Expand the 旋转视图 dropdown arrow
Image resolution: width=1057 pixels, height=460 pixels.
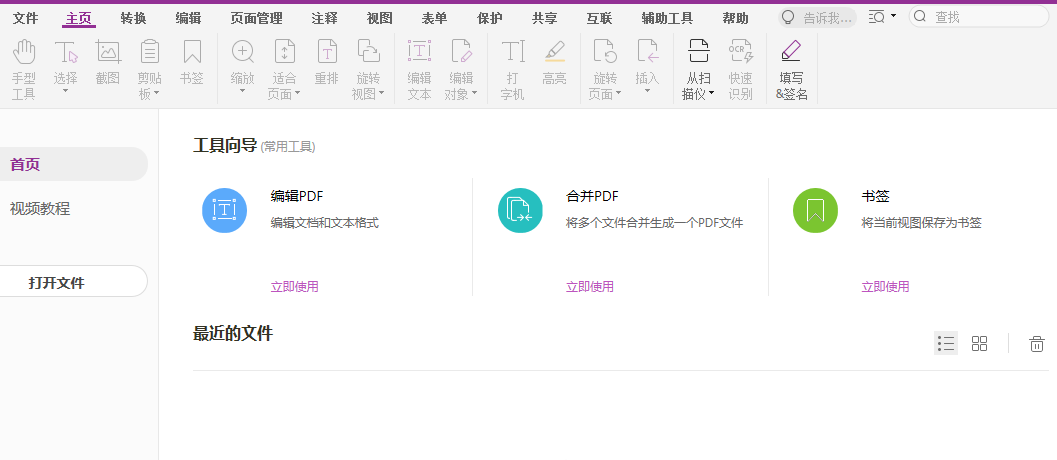pos(381,94)
